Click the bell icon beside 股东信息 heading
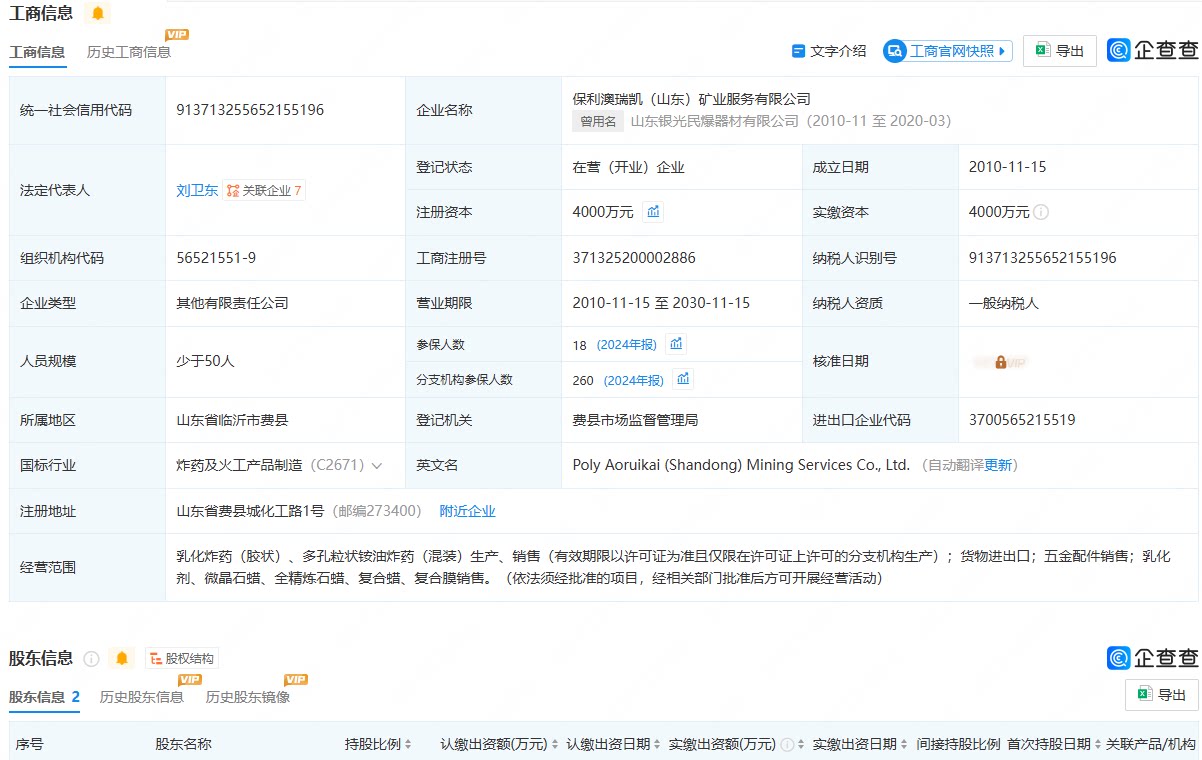The image size is (1202, 760). coord(122,658)
